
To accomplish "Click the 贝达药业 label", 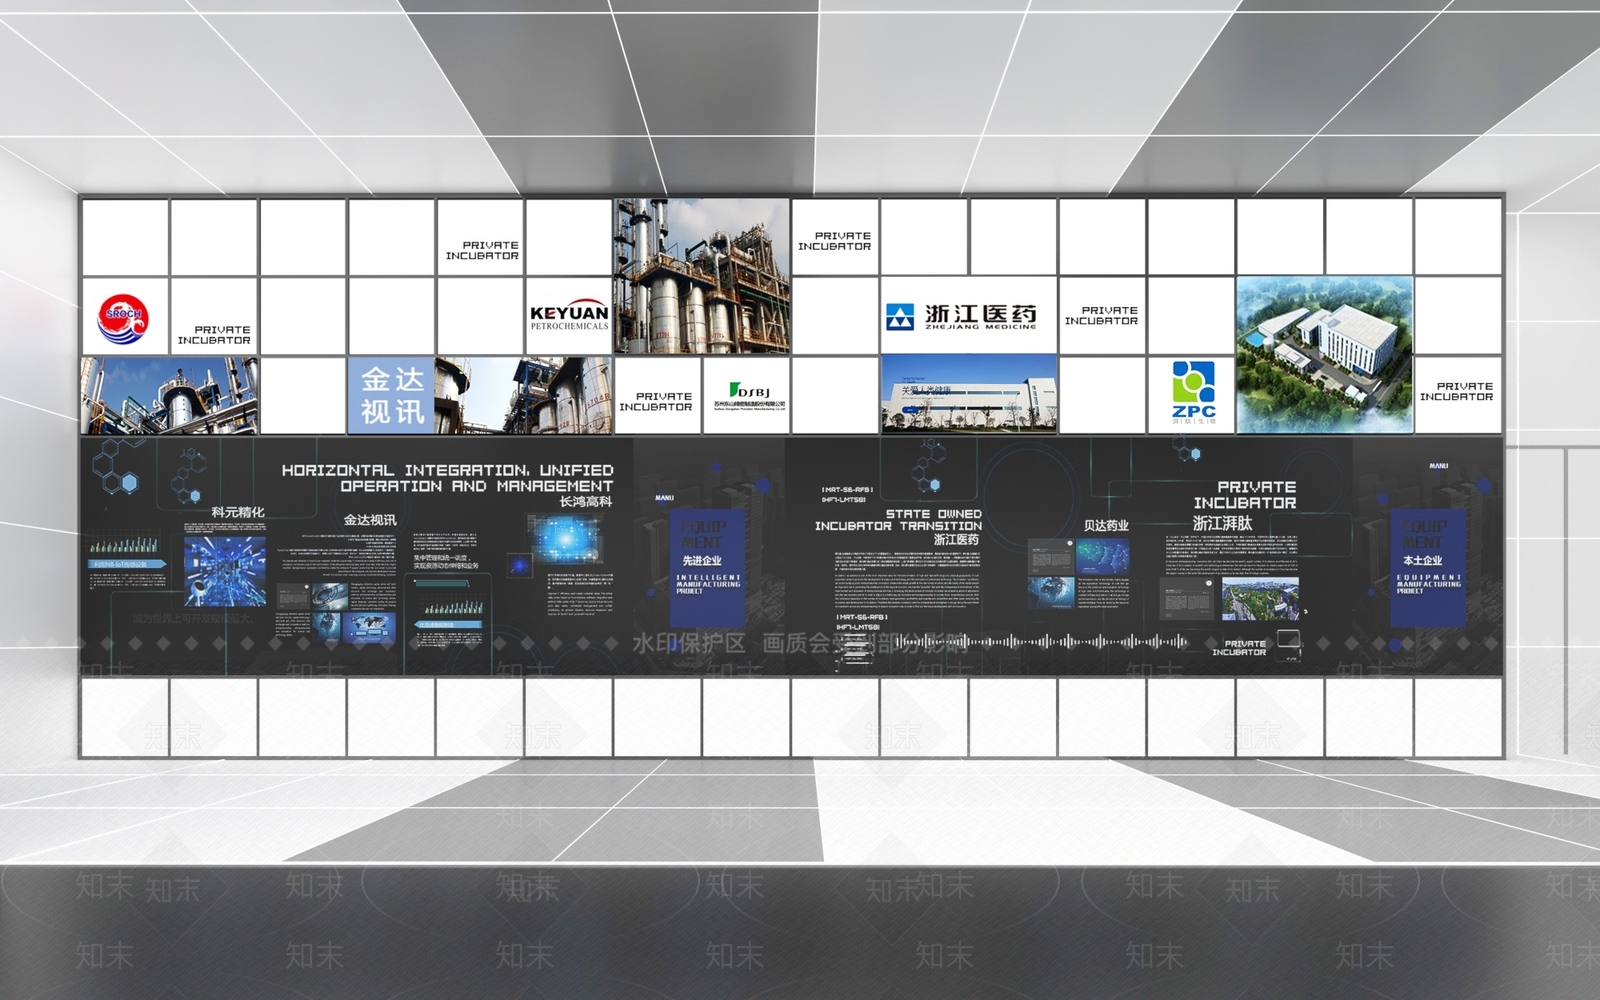I will click(1106, 525).
